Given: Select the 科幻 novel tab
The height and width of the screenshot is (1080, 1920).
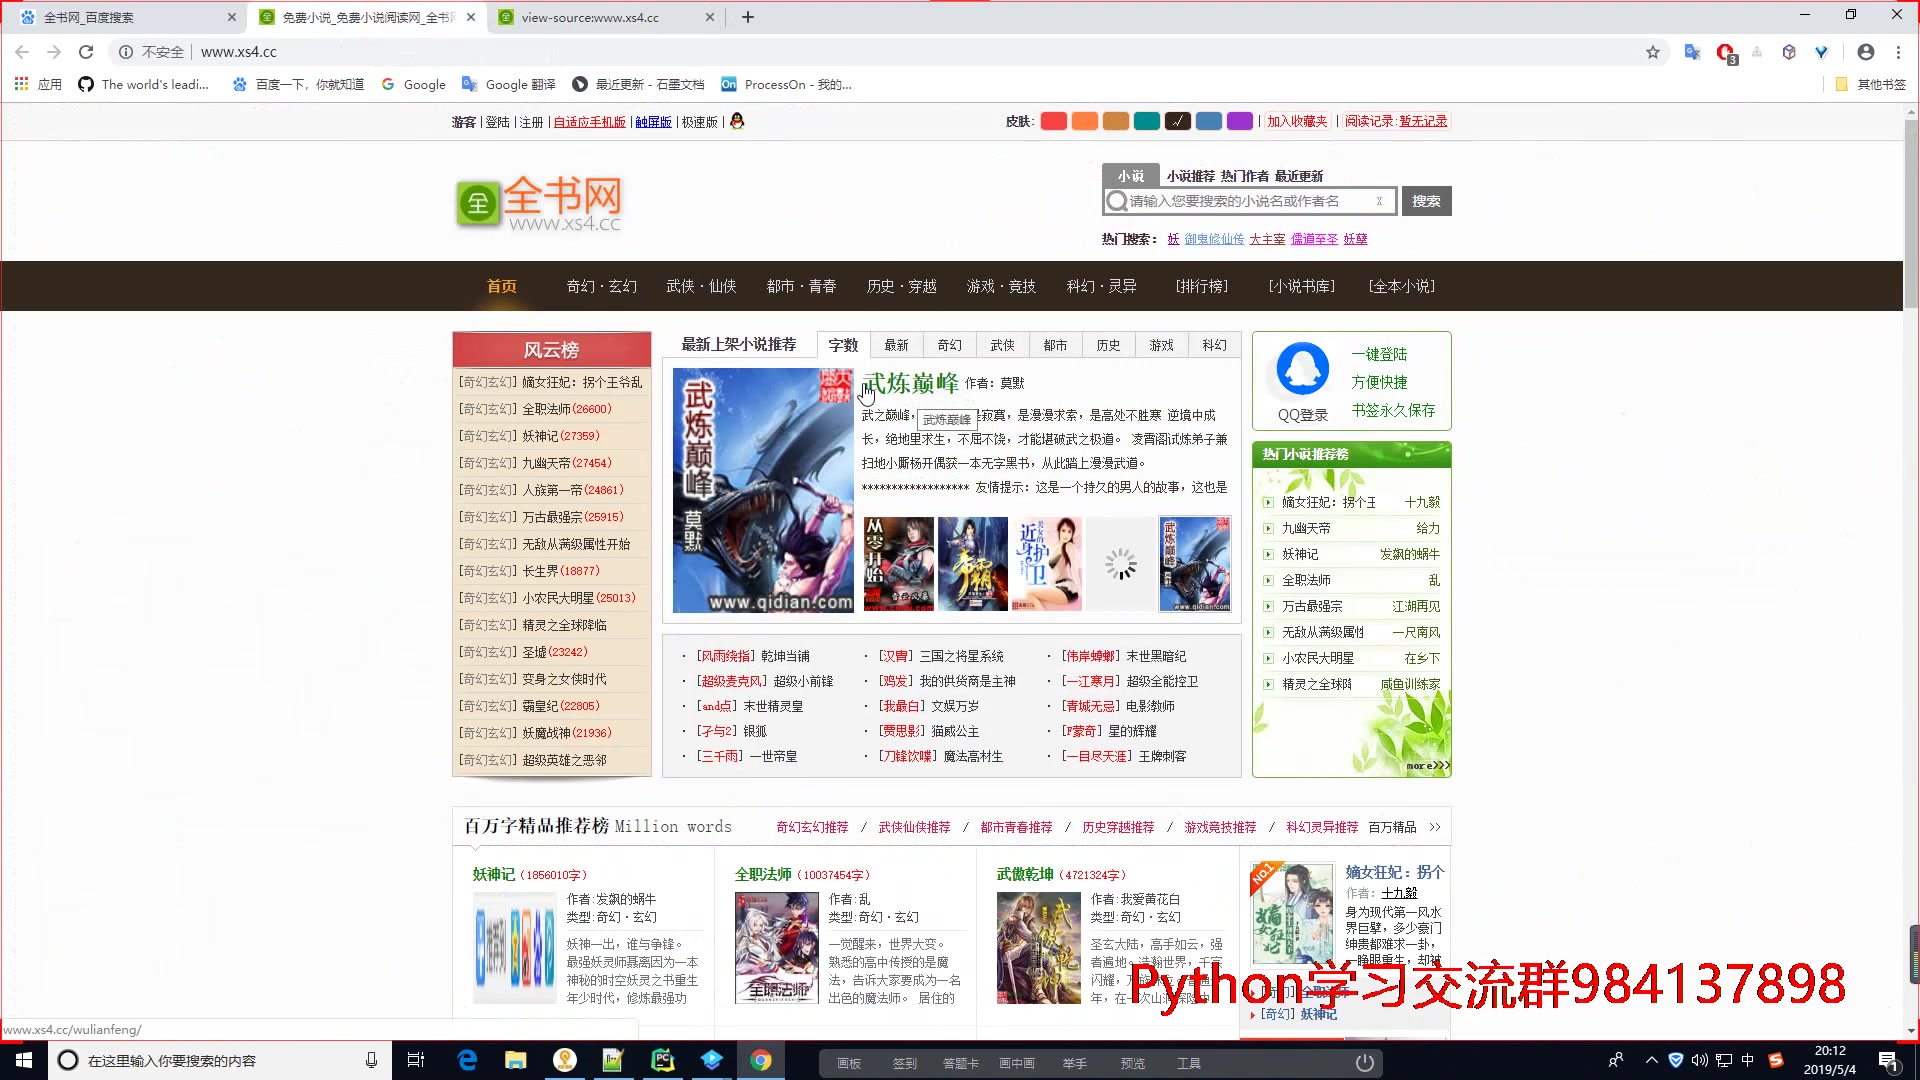Looking at the screenshot, I should [x=1214, y=345].
